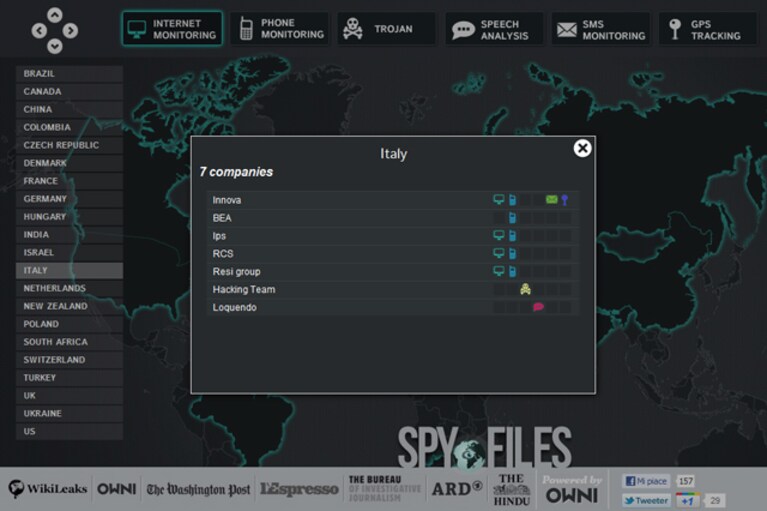767x511 pixels.
Task: Open the L'Espresso partner link
Action: pyautogui.click(x=299, y=489)
